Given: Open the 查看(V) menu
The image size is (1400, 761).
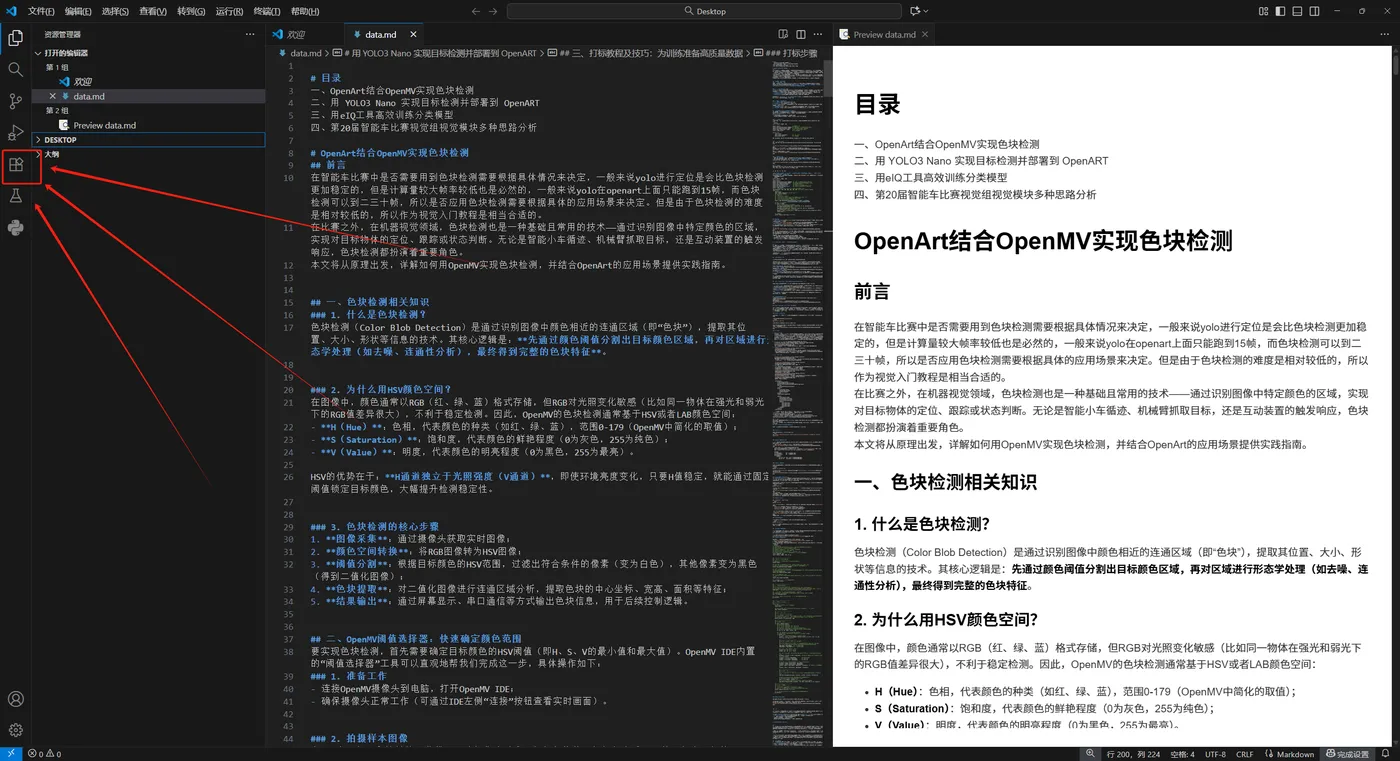Looking at the screenshot, I should tap(153, 11).
